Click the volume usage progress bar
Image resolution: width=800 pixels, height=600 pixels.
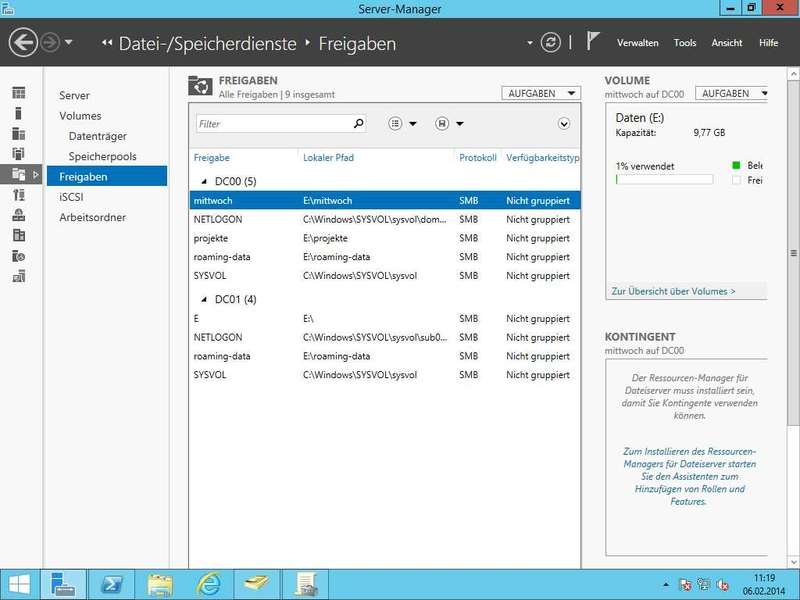pyautogui.click(x=664, y=180)
